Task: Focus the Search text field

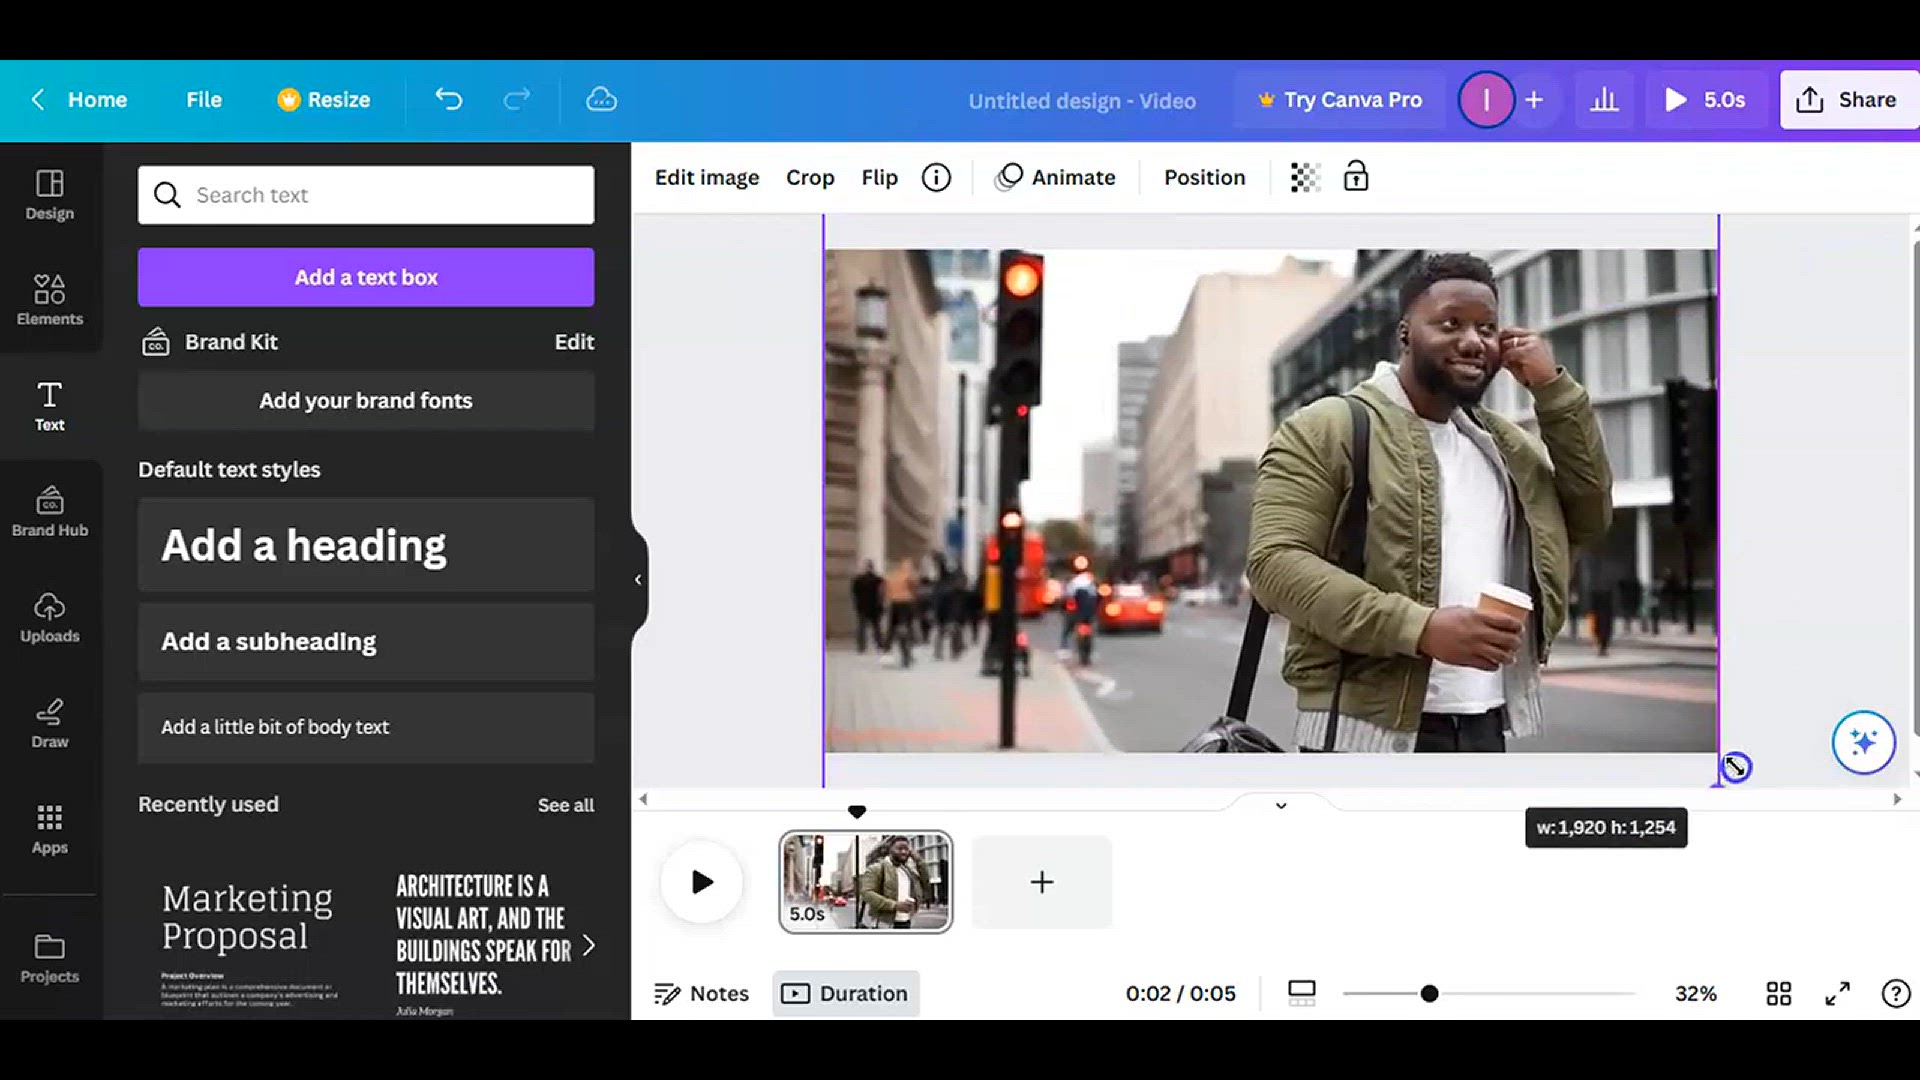Action: [366, 195]
